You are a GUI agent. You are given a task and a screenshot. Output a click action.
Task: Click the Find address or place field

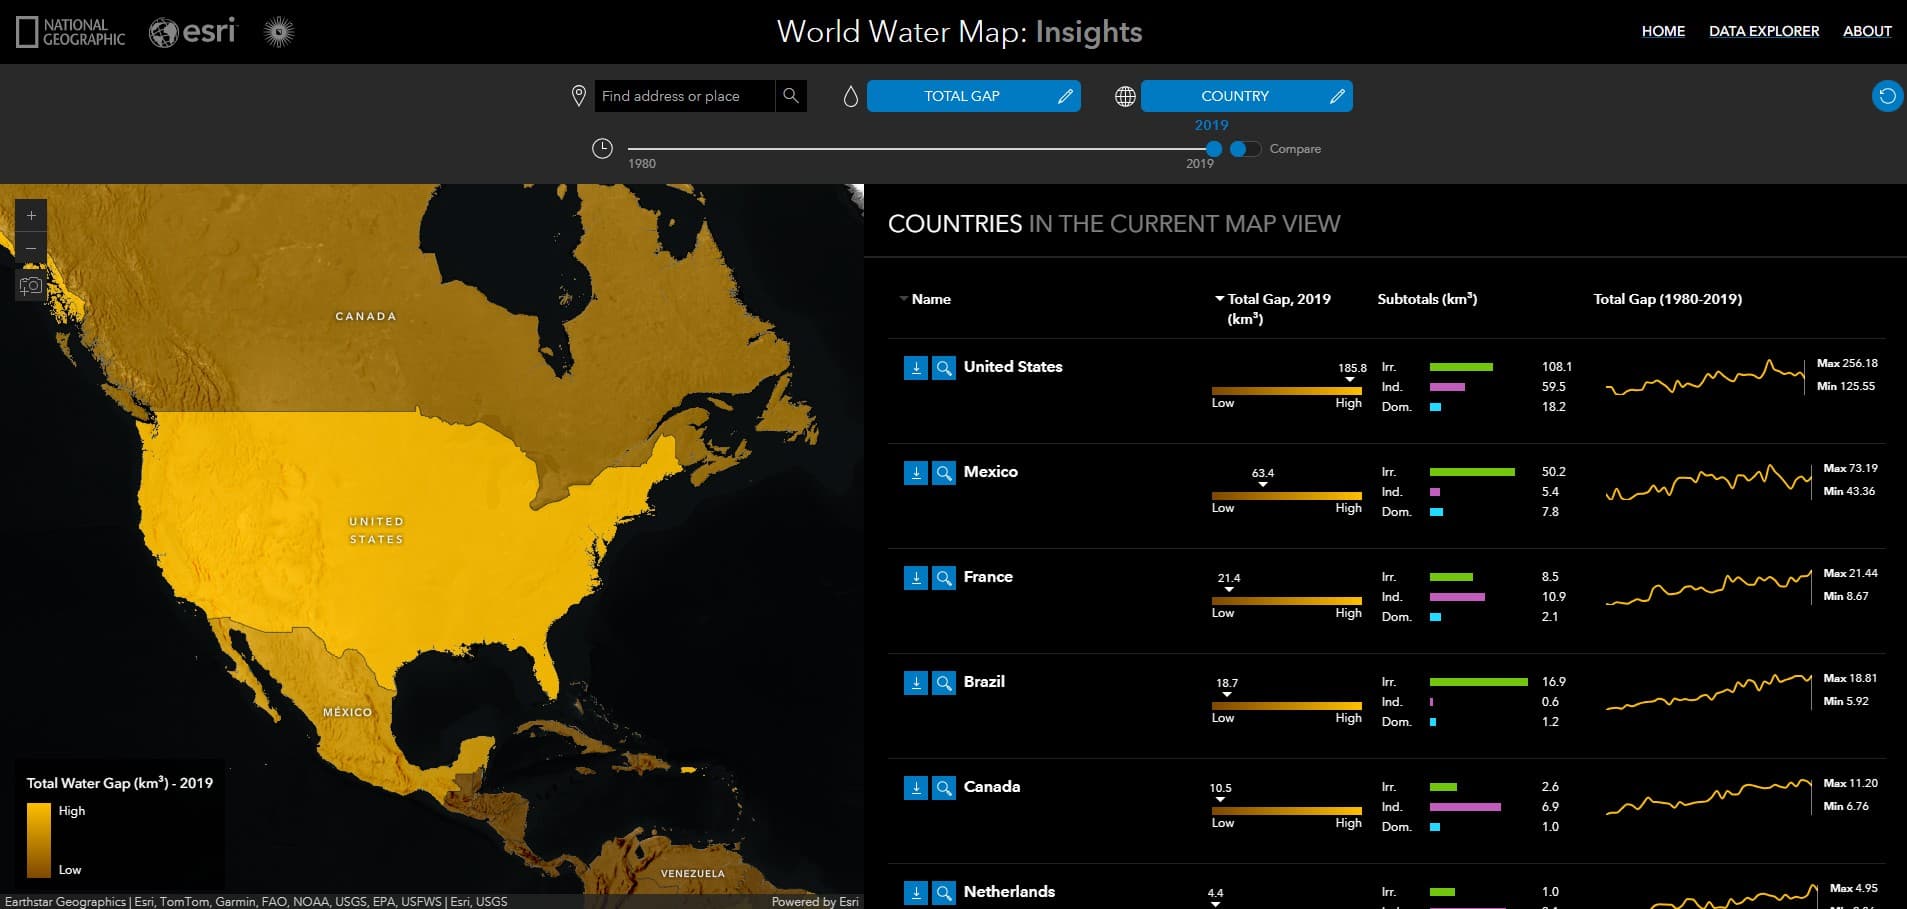[684, 96]
